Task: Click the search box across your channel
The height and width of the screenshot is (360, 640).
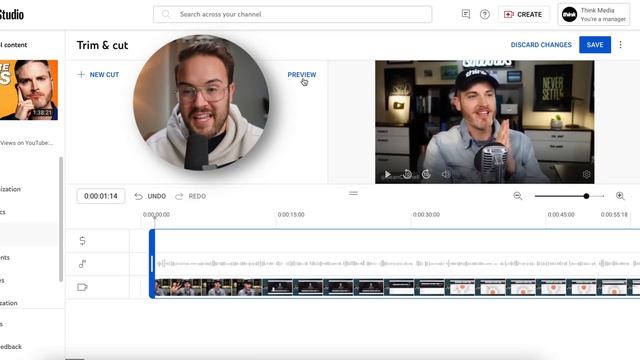Action: [x=292, y=14]
